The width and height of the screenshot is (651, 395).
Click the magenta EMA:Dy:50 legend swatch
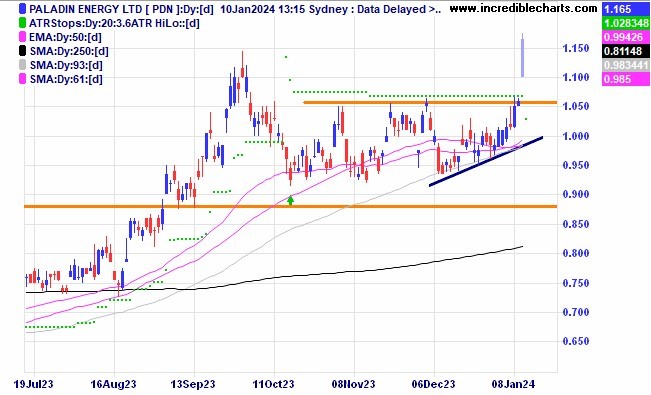point(23,37)
